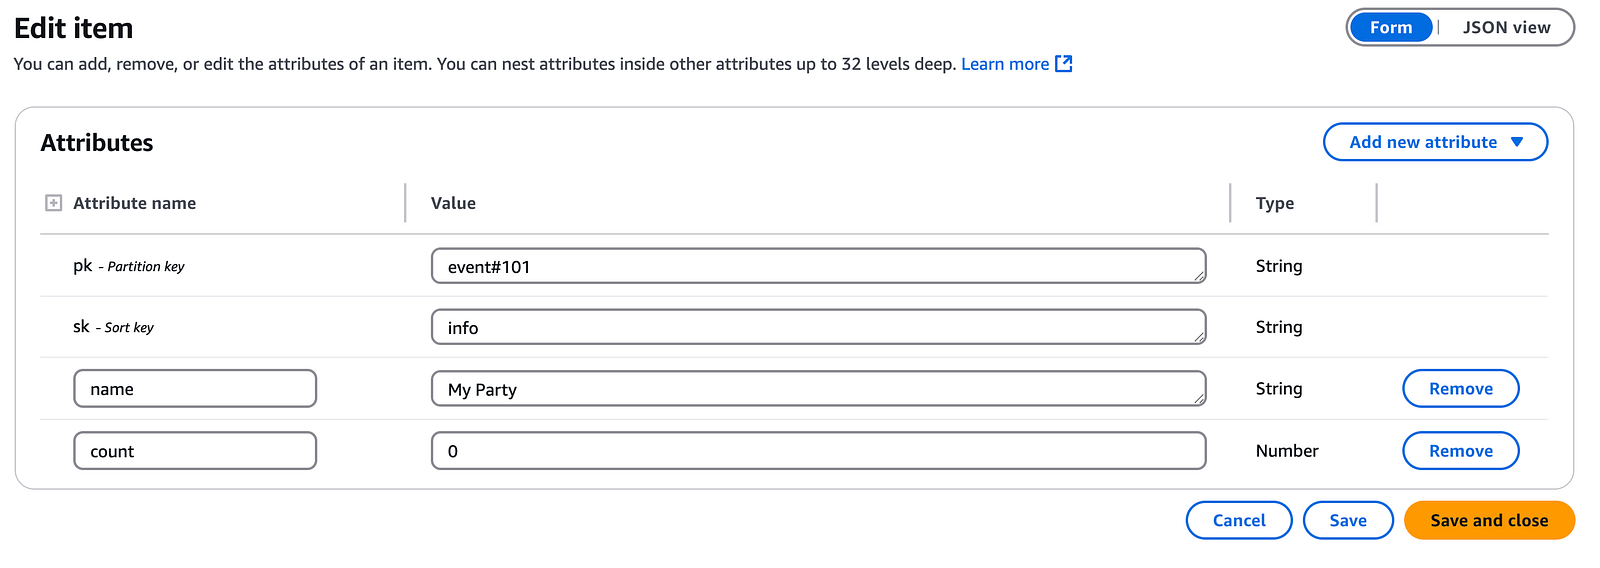Click the sk sort key value field
1600x568 pixels.
(818, 327)
